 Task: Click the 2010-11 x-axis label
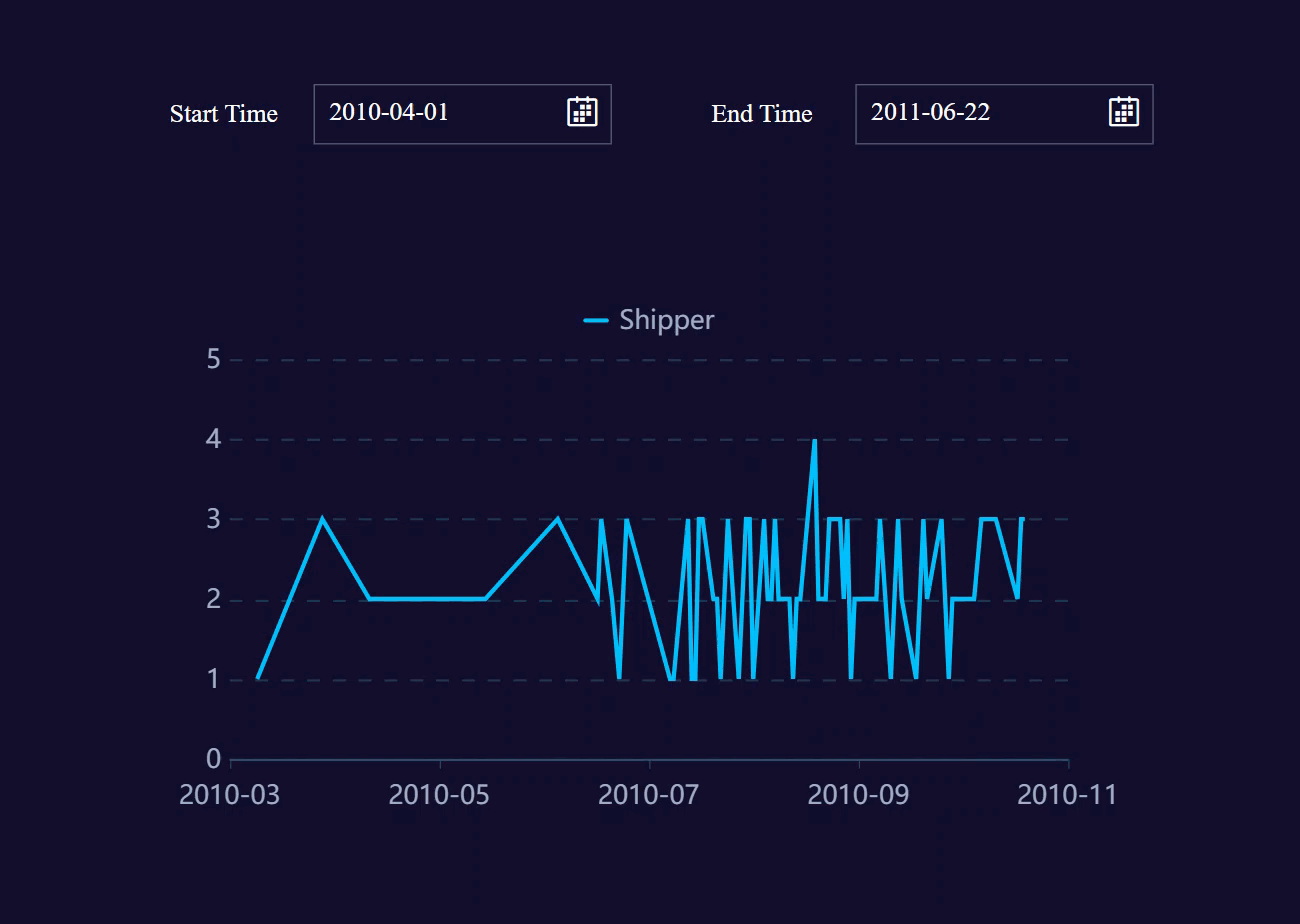[x=1068, y=795]
